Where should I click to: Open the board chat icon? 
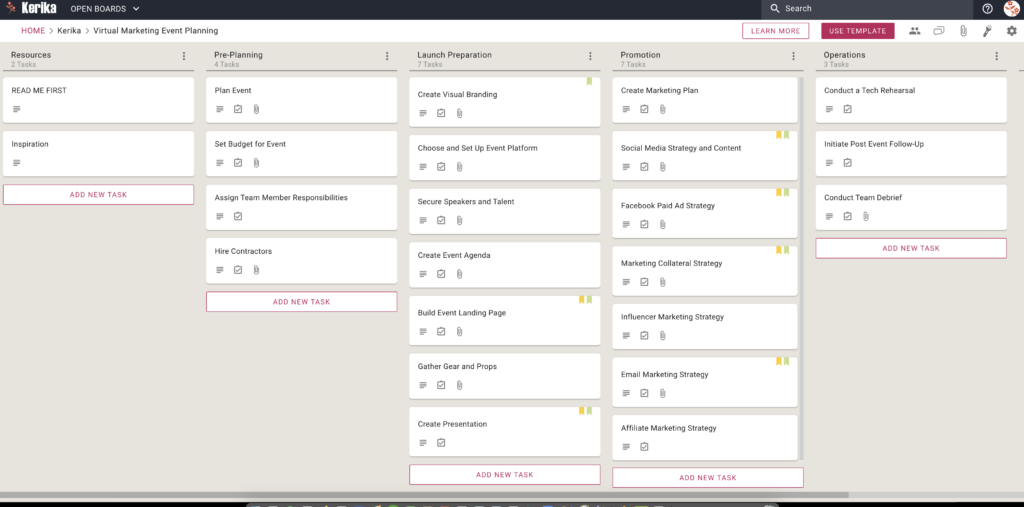pos(938,31)
